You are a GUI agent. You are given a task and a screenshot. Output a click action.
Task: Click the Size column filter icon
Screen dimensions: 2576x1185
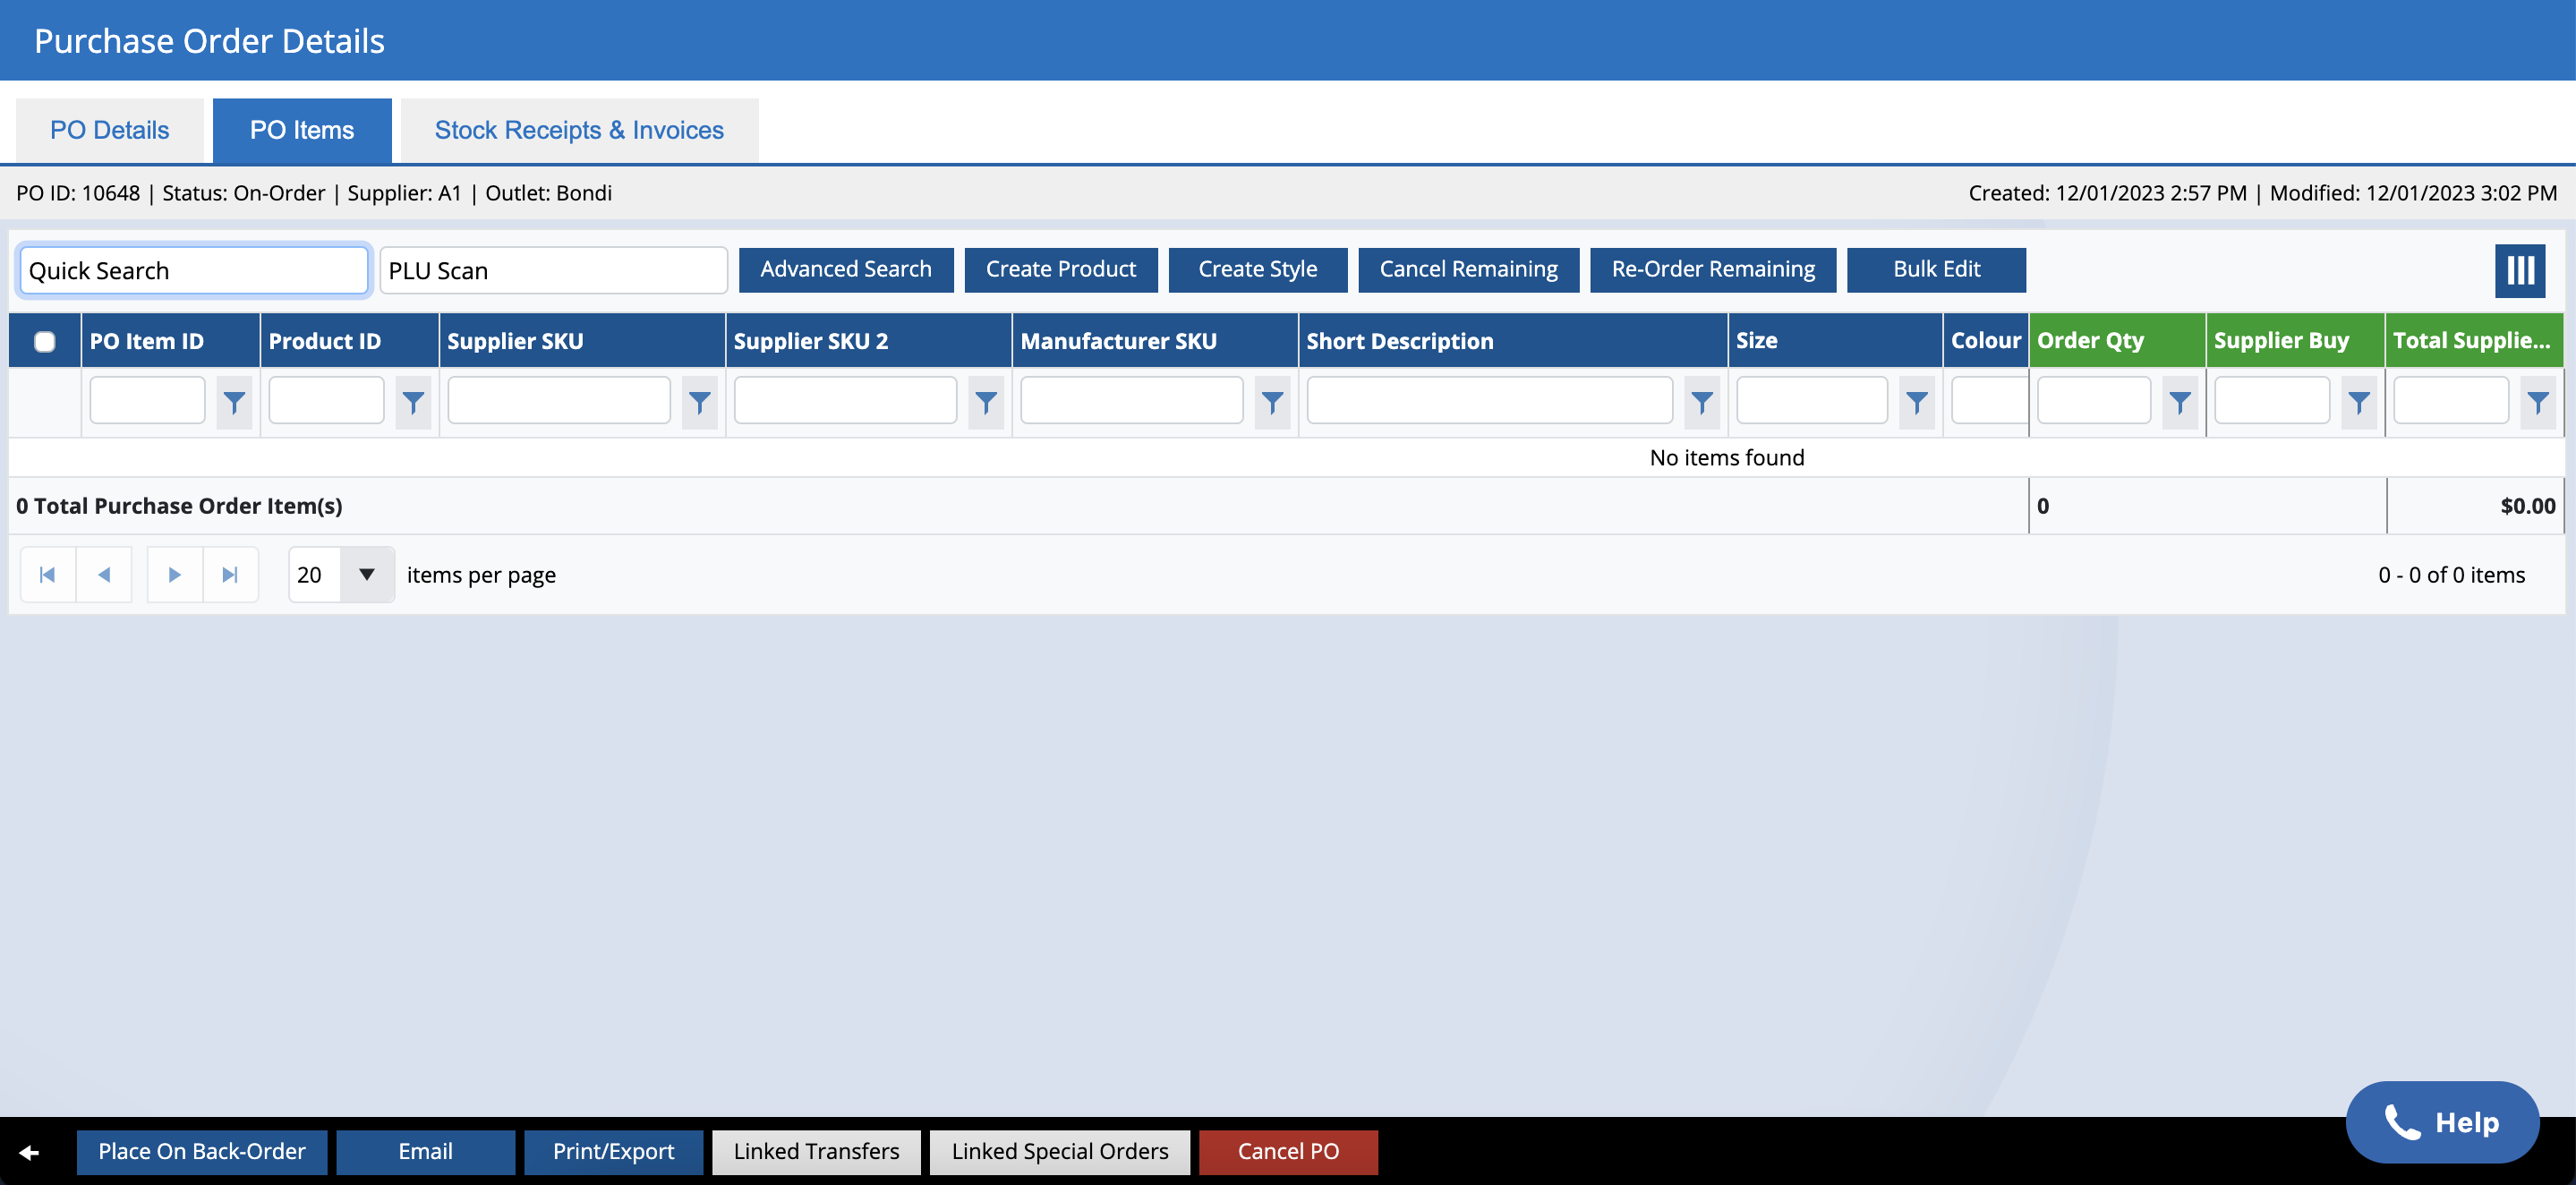click(1917, 402)
